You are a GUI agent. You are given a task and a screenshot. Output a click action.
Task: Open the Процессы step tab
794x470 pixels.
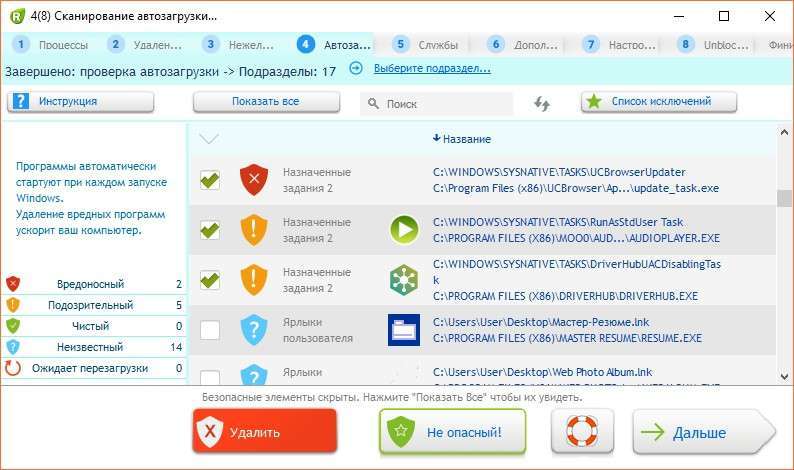coord(50,45)
